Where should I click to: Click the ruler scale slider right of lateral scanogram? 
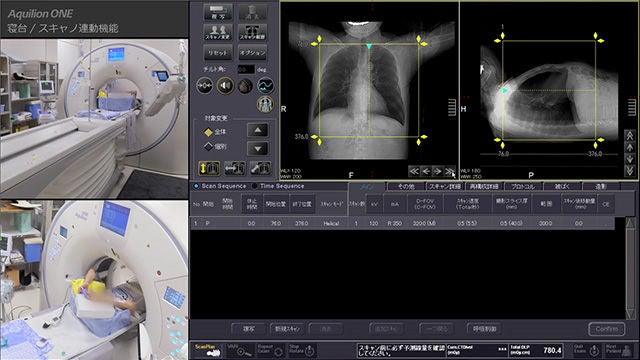coord(631,107)
